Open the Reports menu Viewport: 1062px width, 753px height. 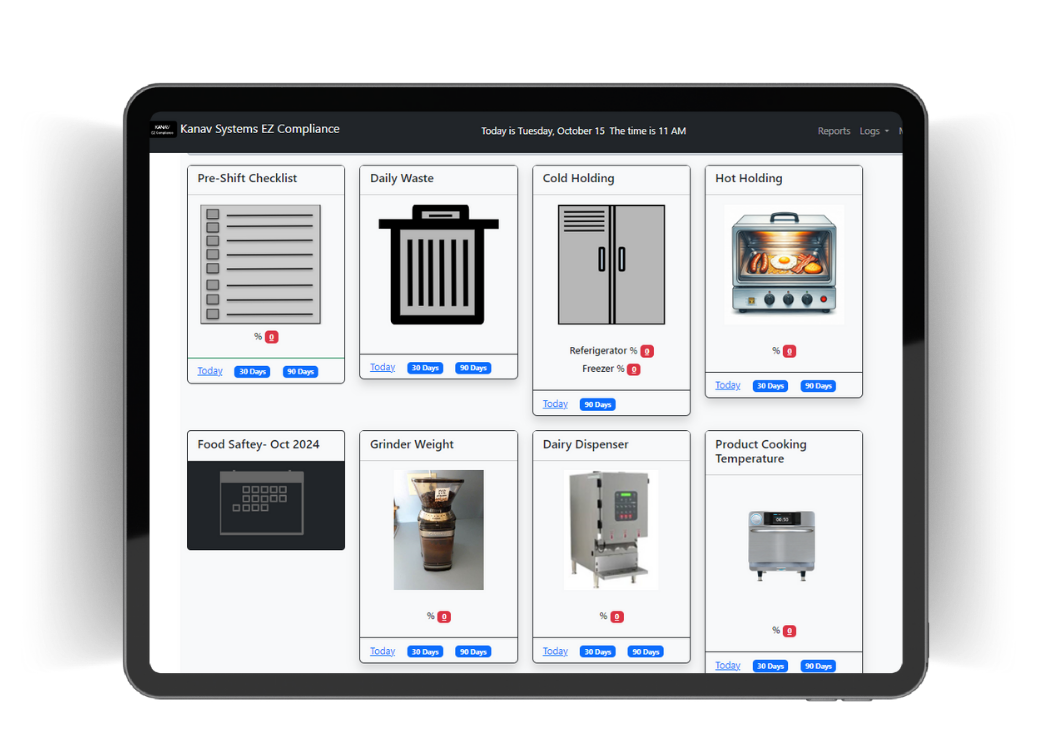coord(834,131)
